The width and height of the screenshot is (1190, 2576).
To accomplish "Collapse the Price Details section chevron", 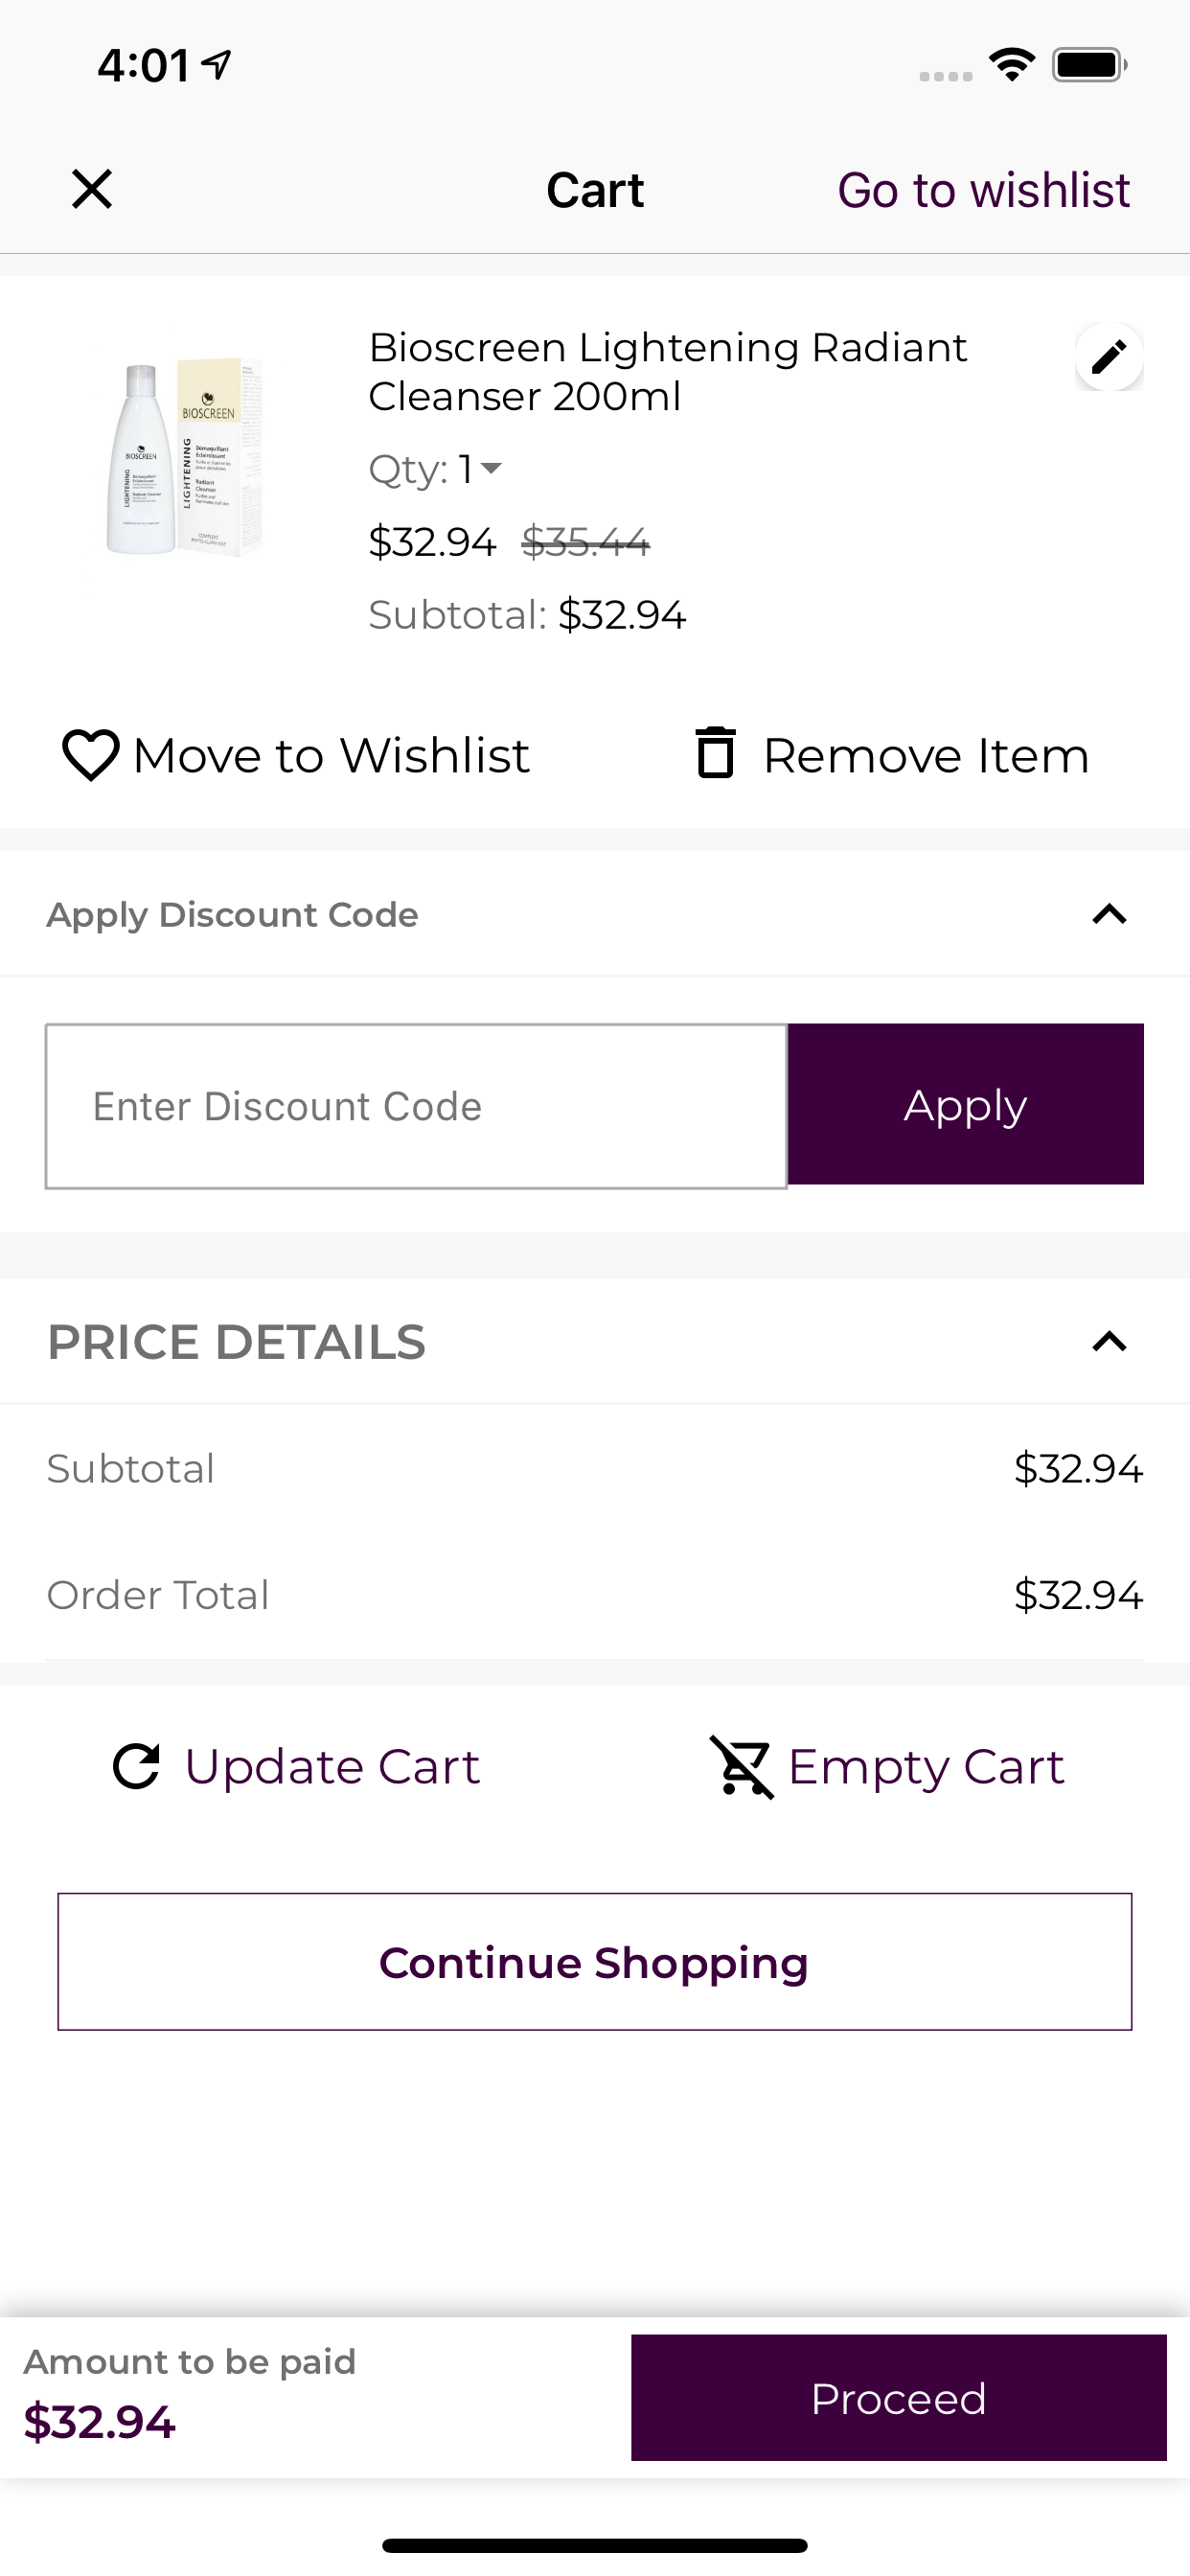I will (x=1109, y=1341).
